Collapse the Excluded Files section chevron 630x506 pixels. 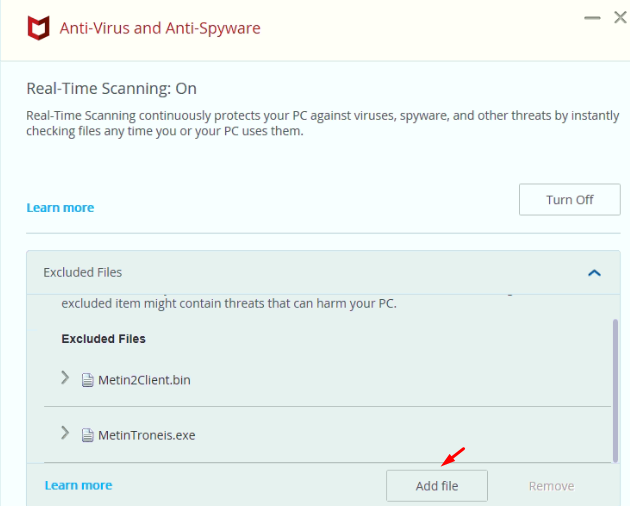(x=594, y=272)
